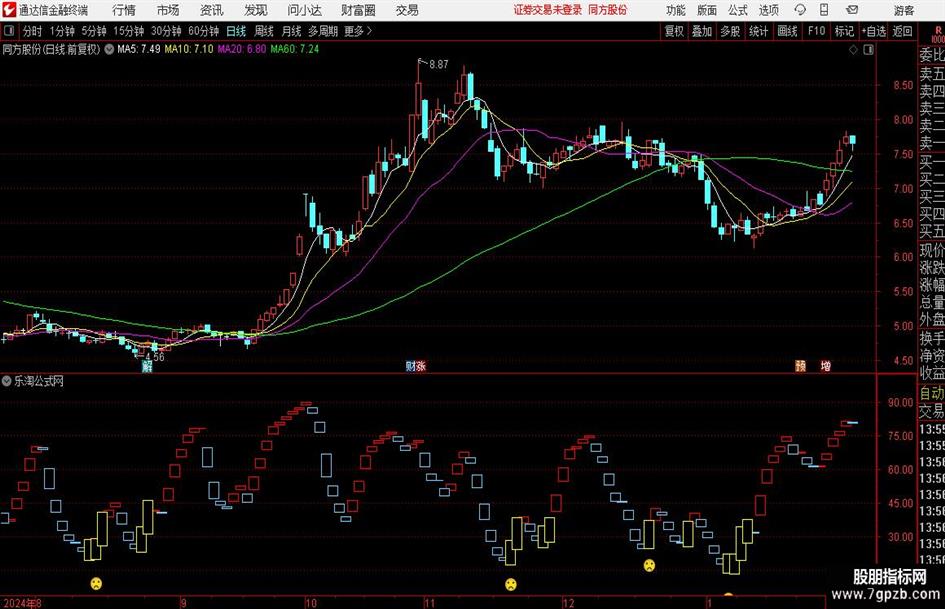945x609 pixels.
Task: Click the 画线 drawing tool button
Action: pyautogui.click(x=787, y=31)
